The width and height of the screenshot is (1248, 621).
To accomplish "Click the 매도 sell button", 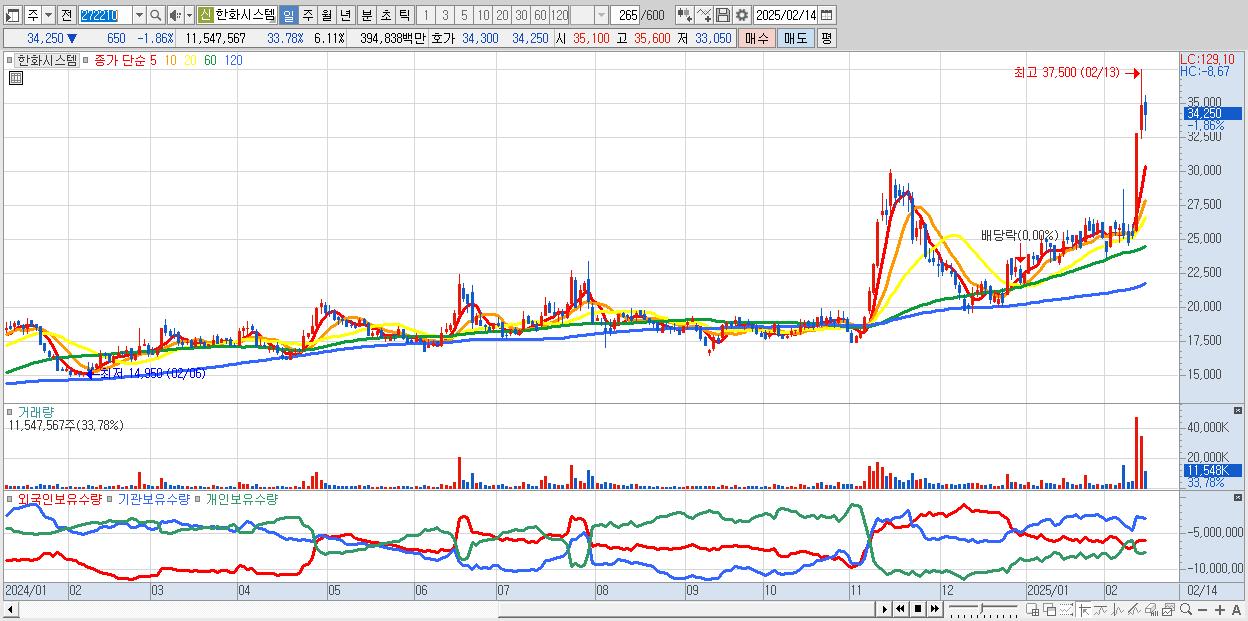I will click(795, 38).
